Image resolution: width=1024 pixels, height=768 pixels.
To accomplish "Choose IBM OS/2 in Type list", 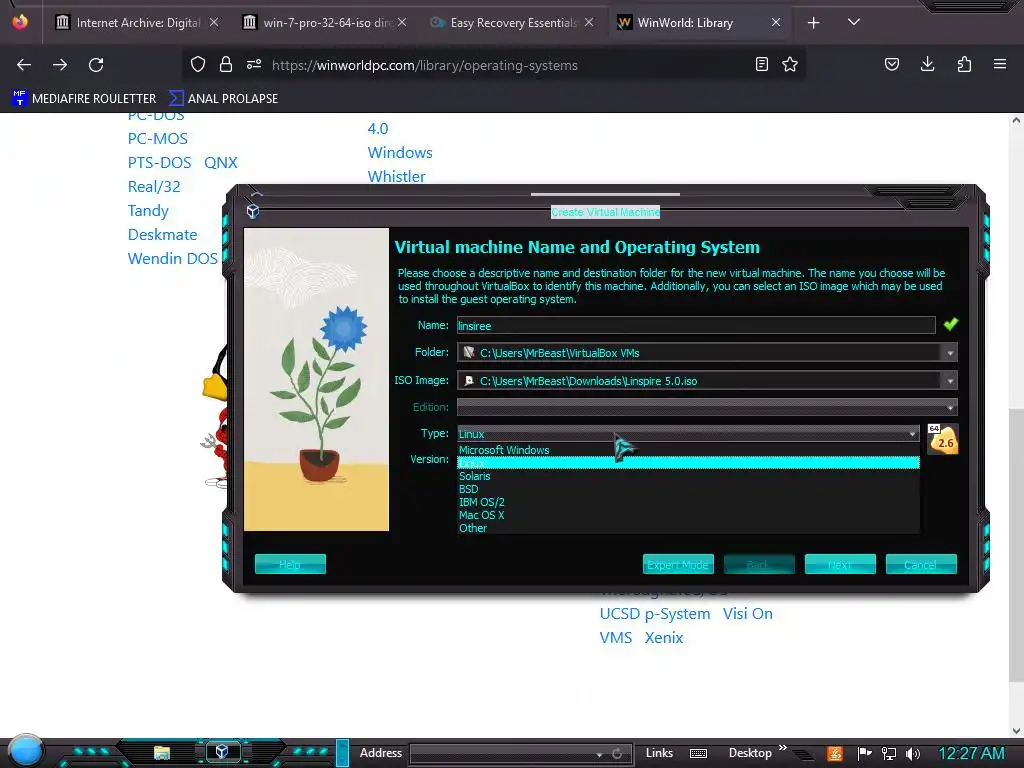I will 688,502.
